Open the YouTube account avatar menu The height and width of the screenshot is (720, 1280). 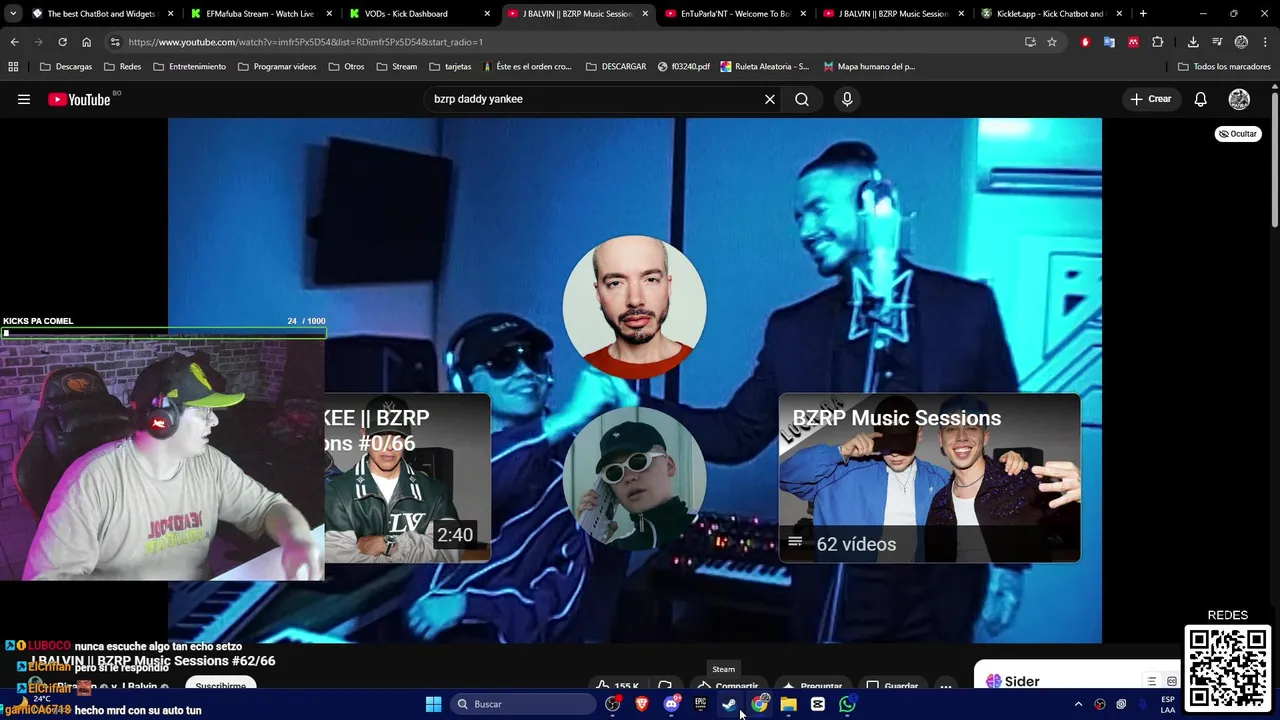(1239, 99)
